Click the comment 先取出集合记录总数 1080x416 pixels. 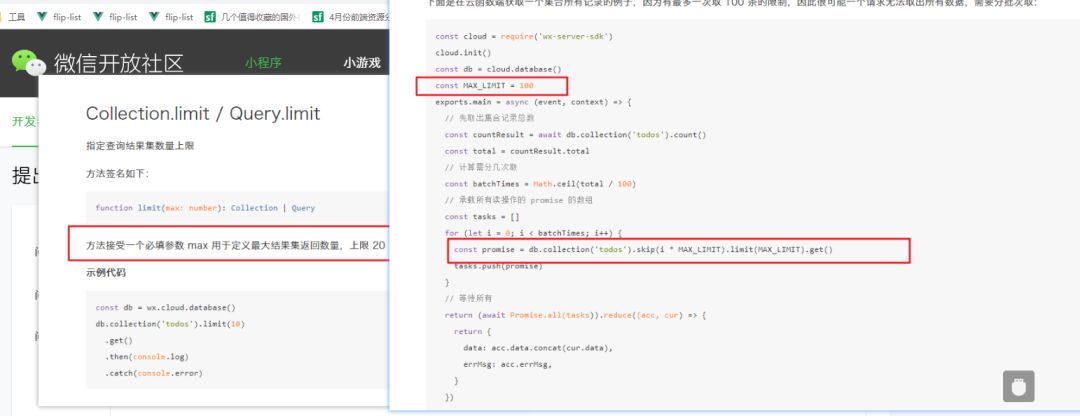[490, 118]
